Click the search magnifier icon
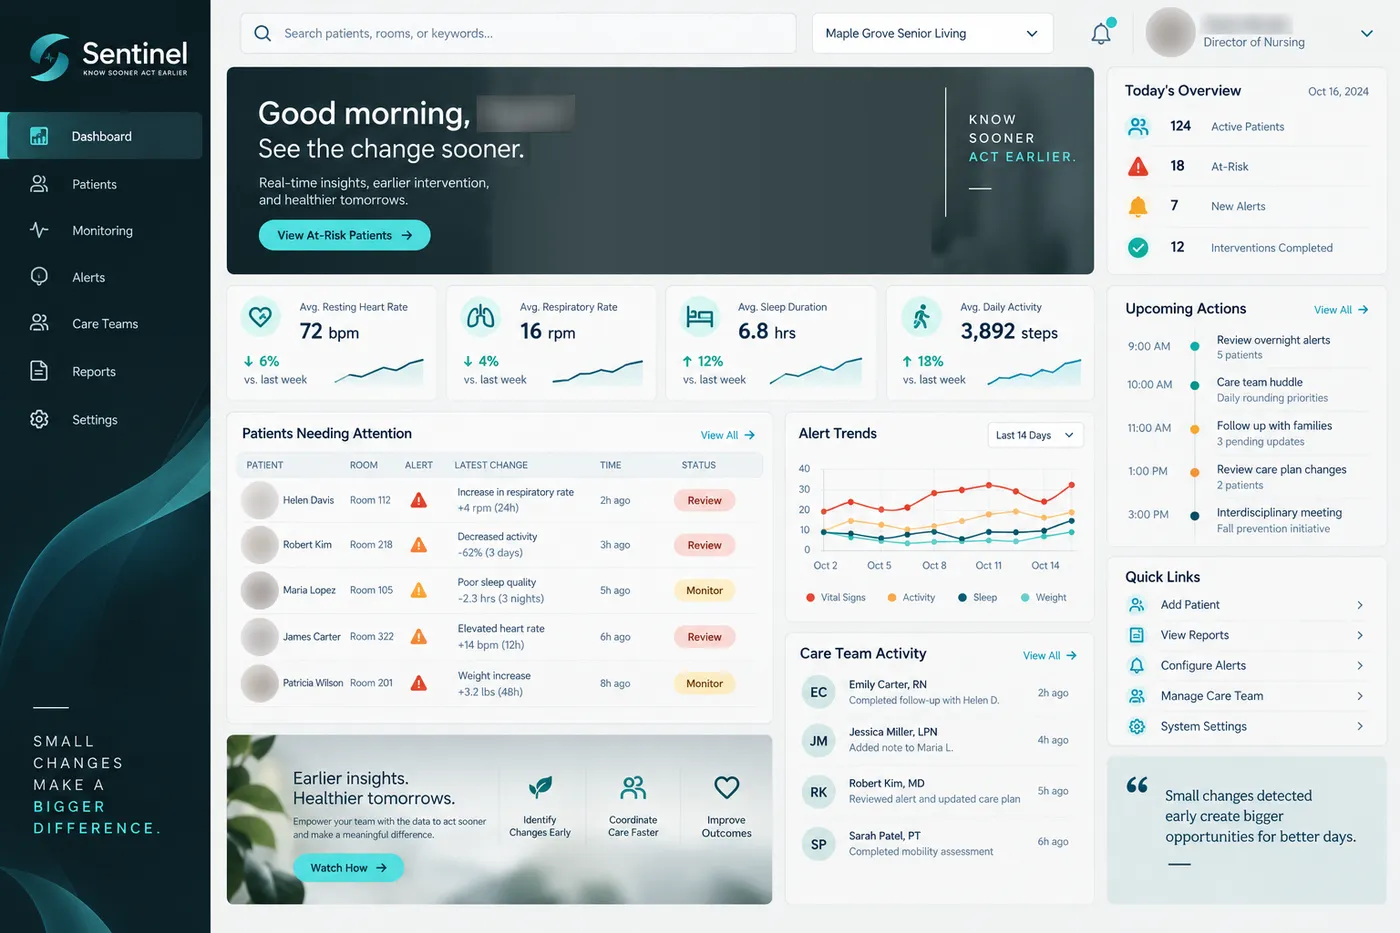The height and width of the screenshot is (933, 1400). [x=262, y=34]
